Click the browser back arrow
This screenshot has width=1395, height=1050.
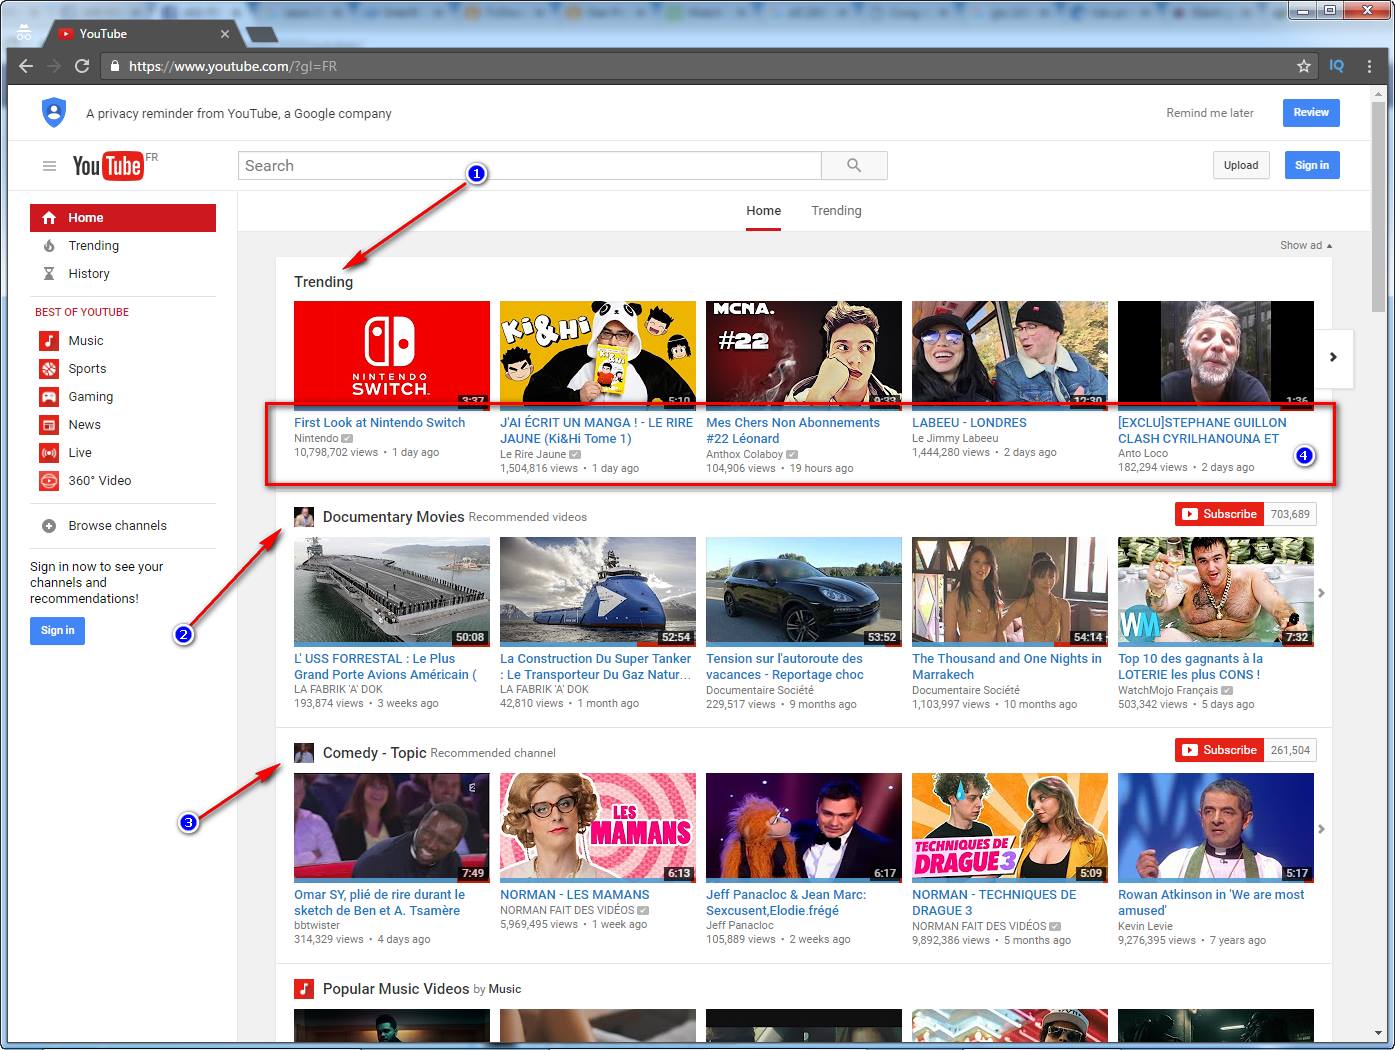(x=26, y=66)
